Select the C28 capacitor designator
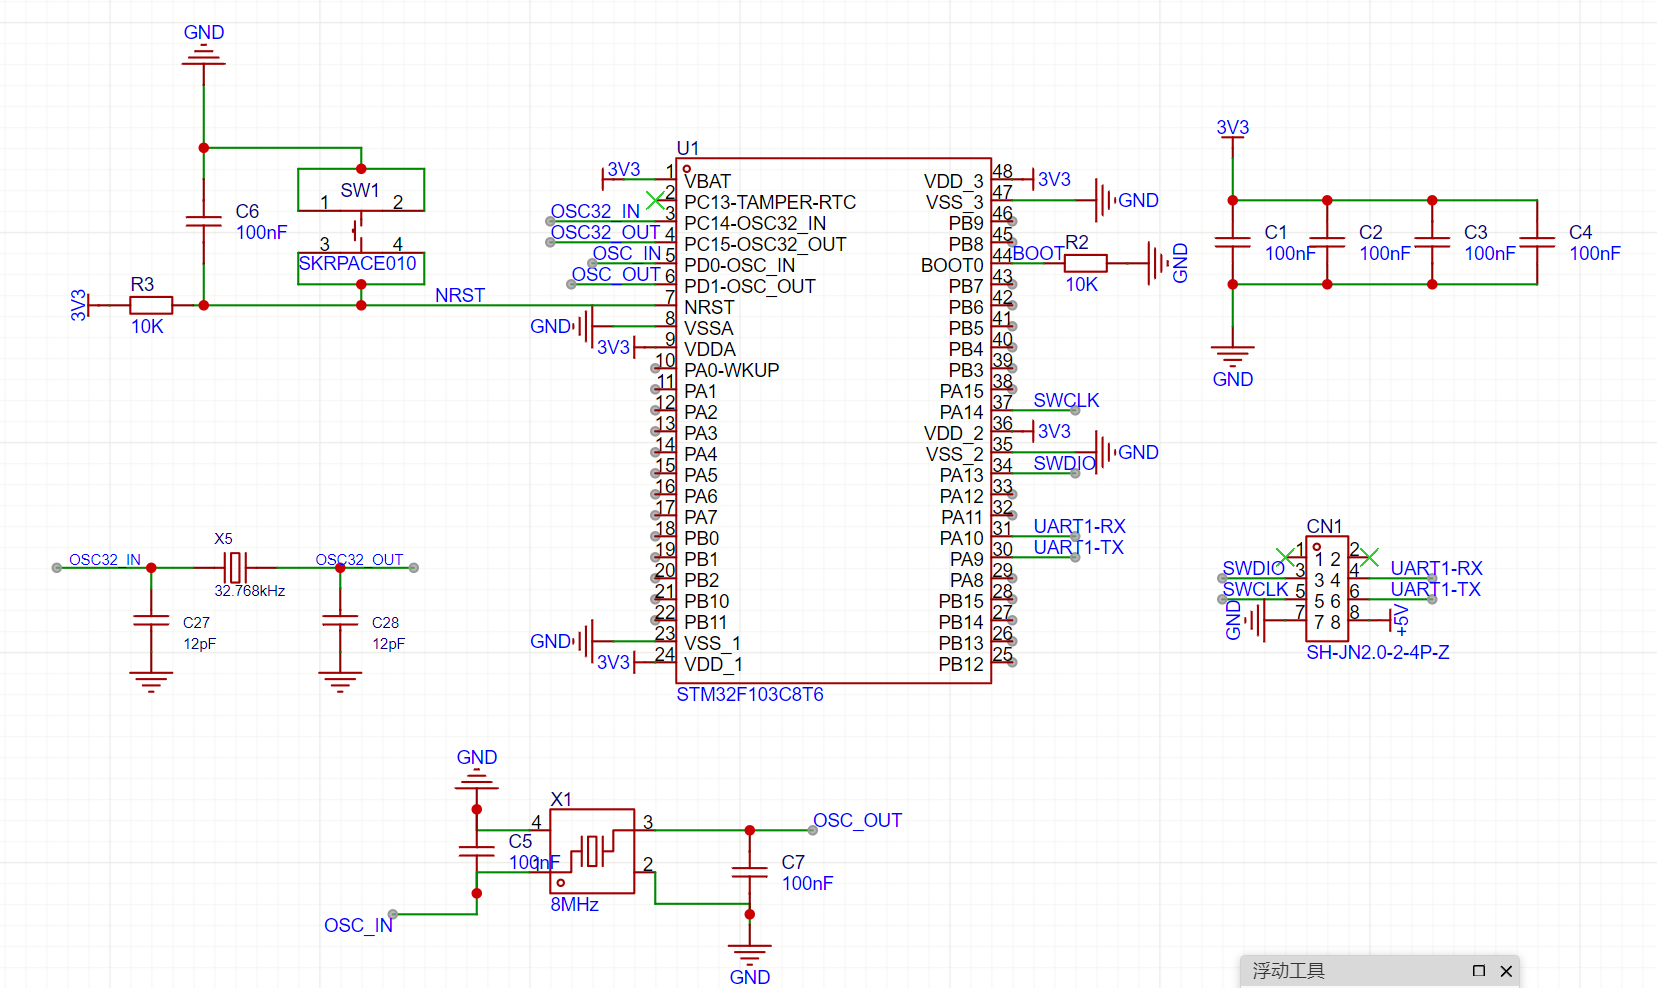The width and height of the screenshot is (1657, 988). point(385,622)
